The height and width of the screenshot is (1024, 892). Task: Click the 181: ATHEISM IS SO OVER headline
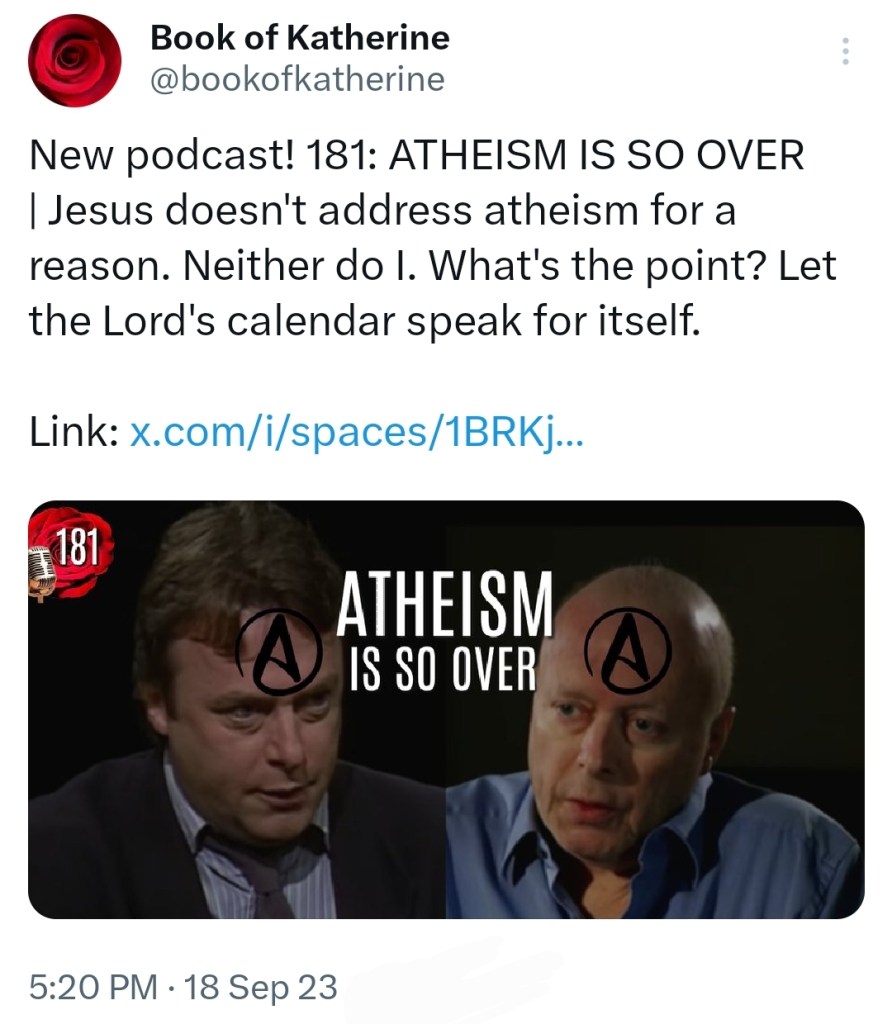point(554,155)
